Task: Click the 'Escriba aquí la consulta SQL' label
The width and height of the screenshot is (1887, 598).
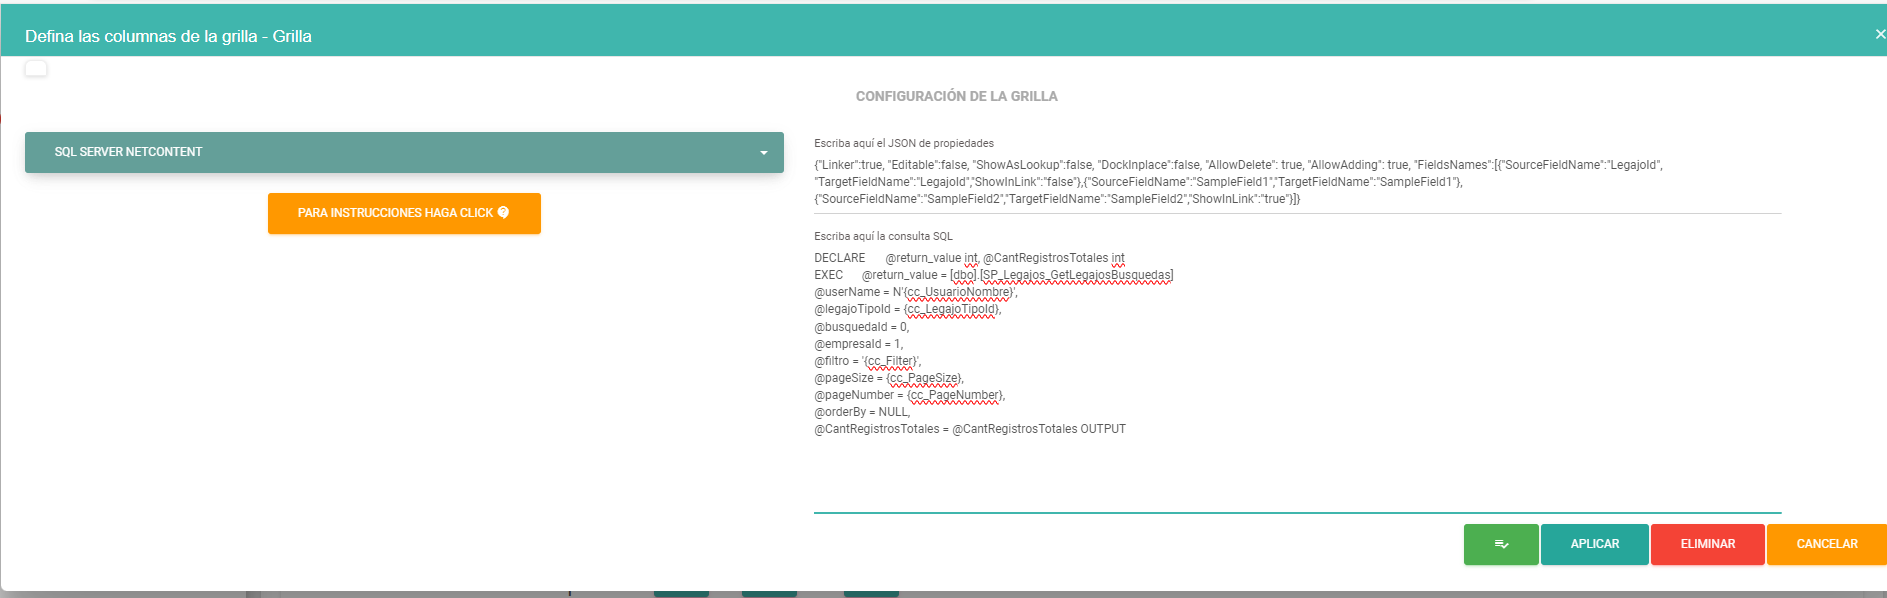Action: [883, 236]
